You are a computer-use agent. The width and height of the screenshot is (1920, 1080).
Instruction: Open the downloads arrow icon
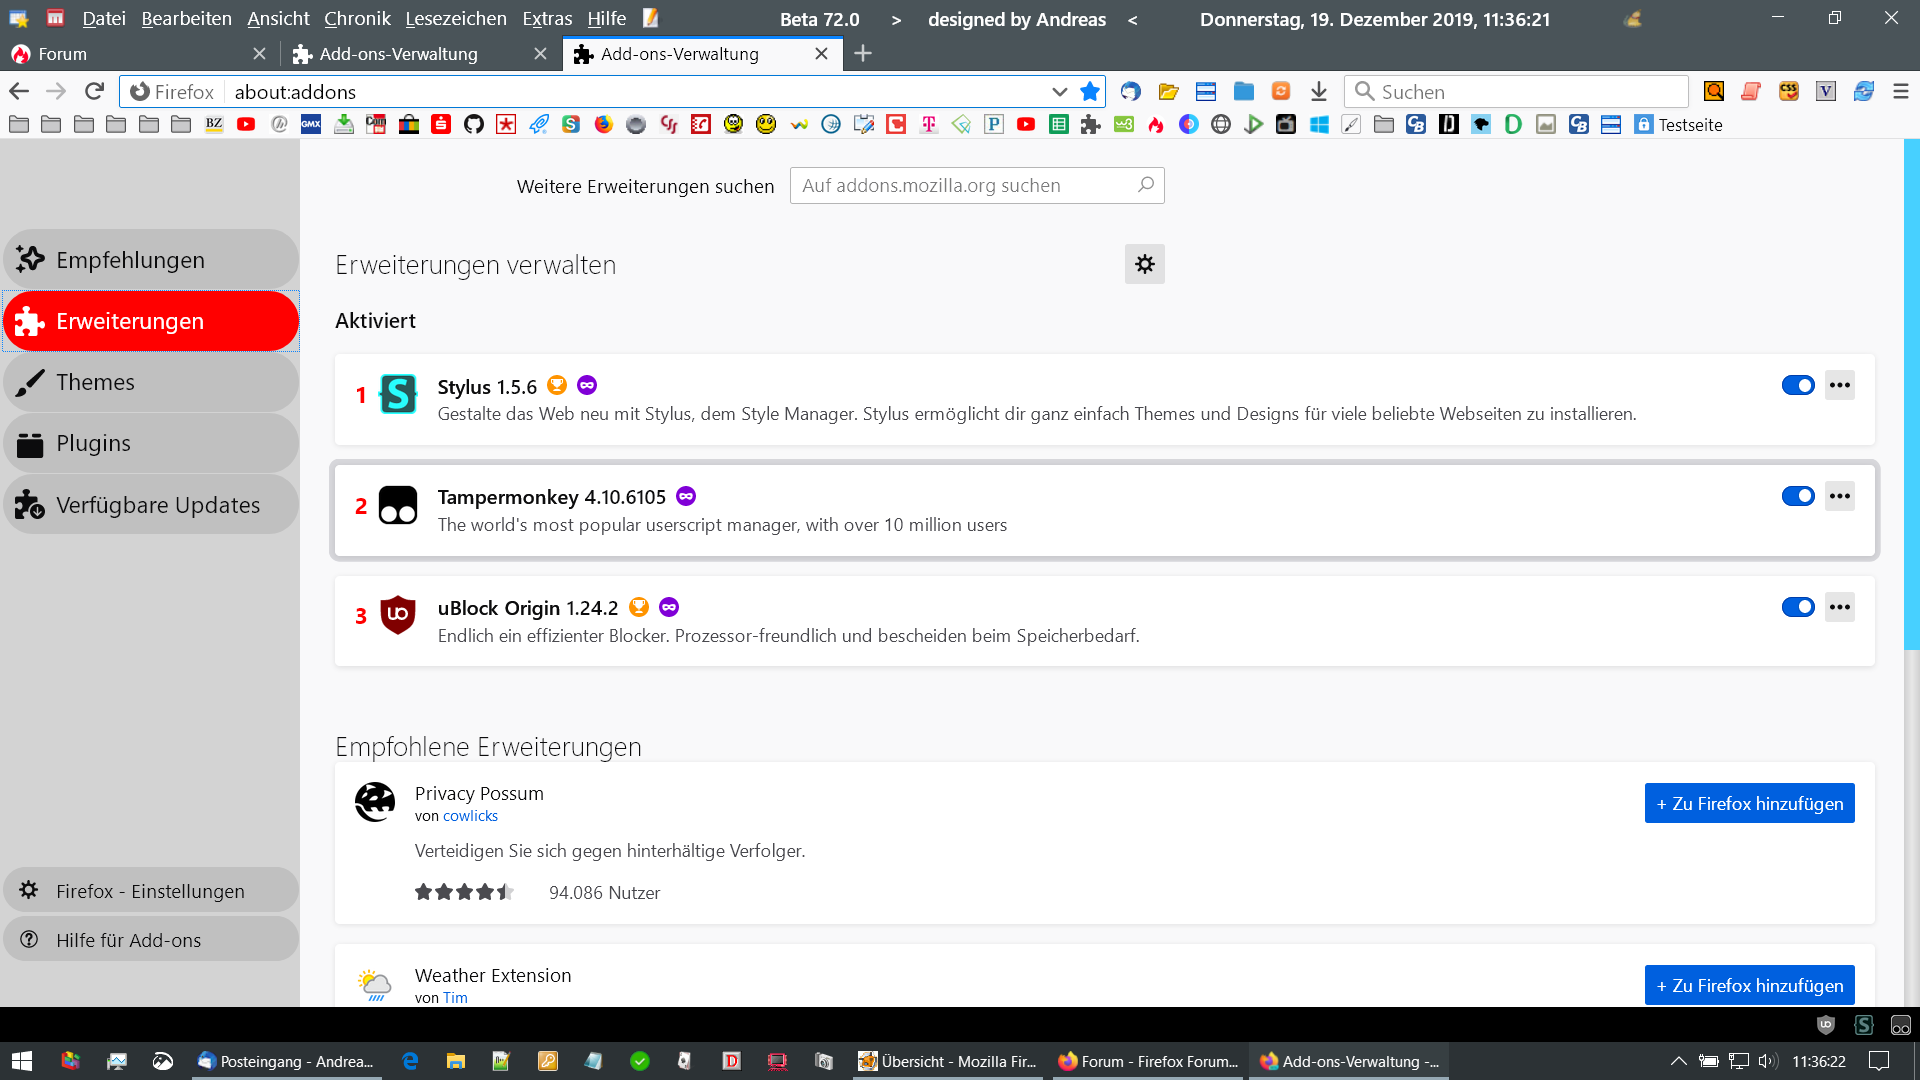click(1319, 92)
